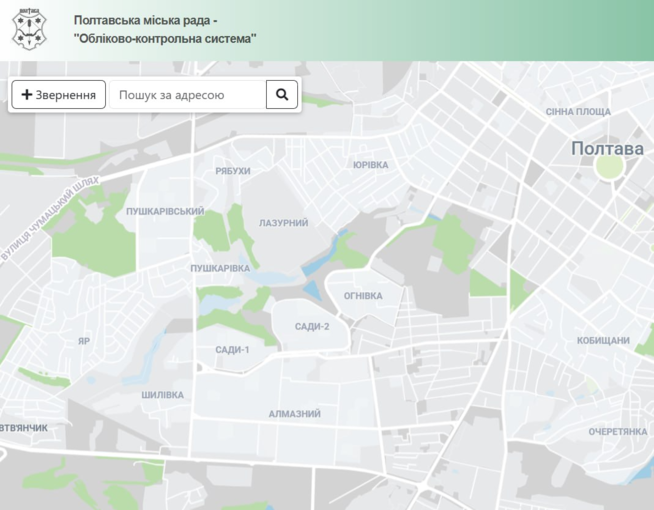Click the ЯР district label
The image size is (654, 510).
click(84, 341)
